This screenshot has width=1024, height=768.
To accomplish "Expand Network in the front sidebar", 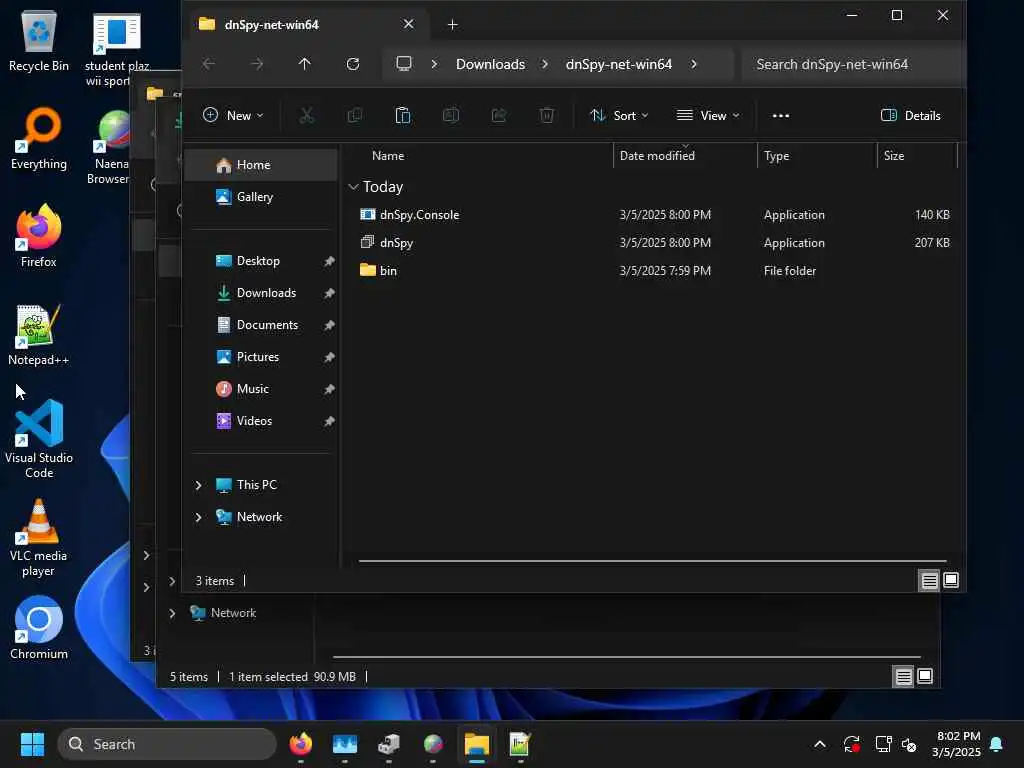I will [x=199, y=517].
